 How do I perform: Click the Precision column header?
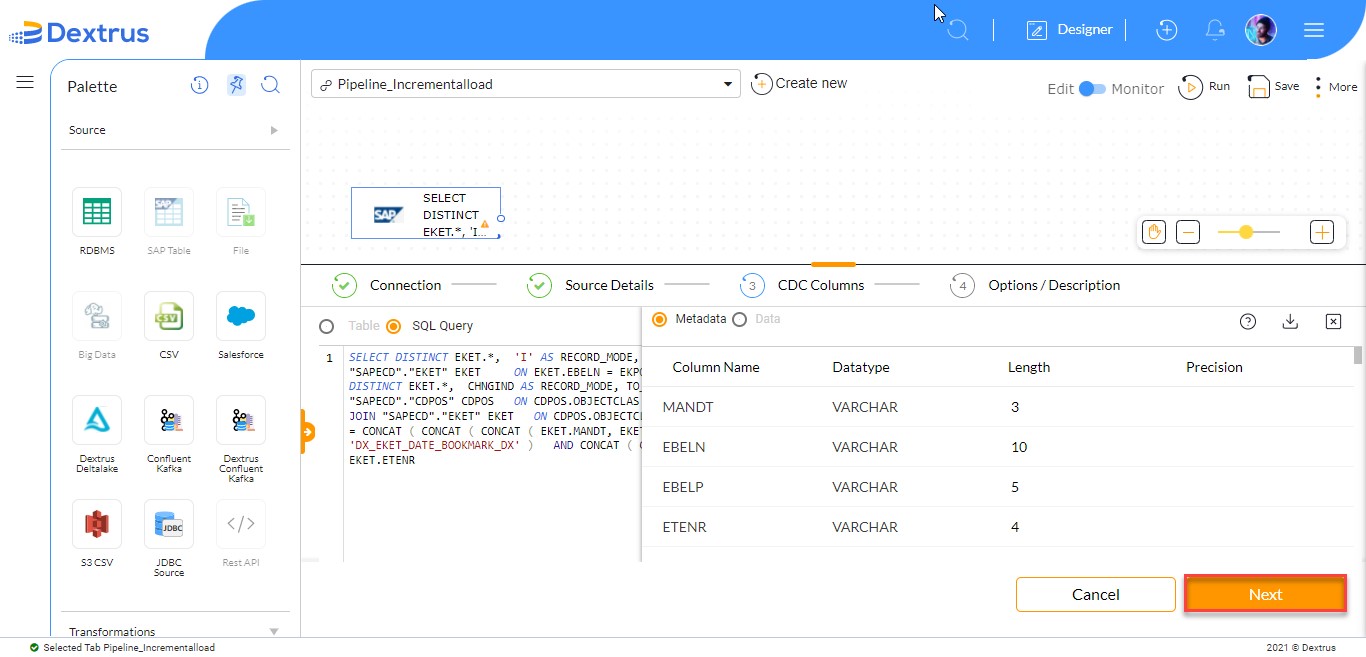coord(1214,367)
